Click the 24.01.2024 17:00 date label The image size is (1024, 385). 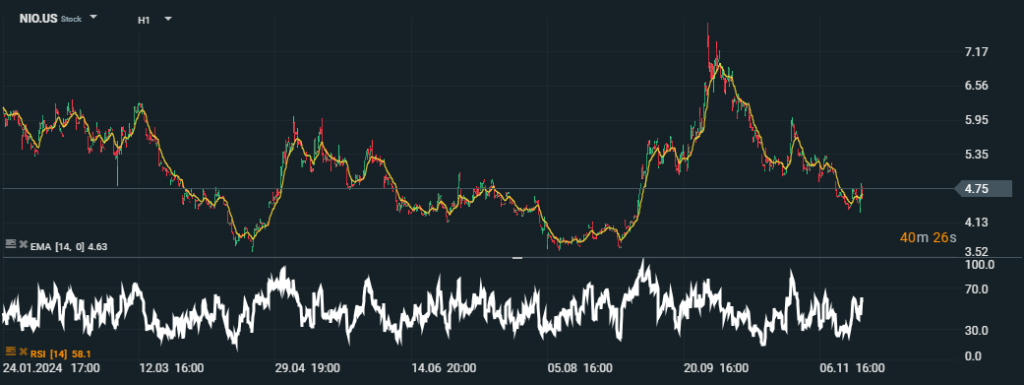click(51, 369)
